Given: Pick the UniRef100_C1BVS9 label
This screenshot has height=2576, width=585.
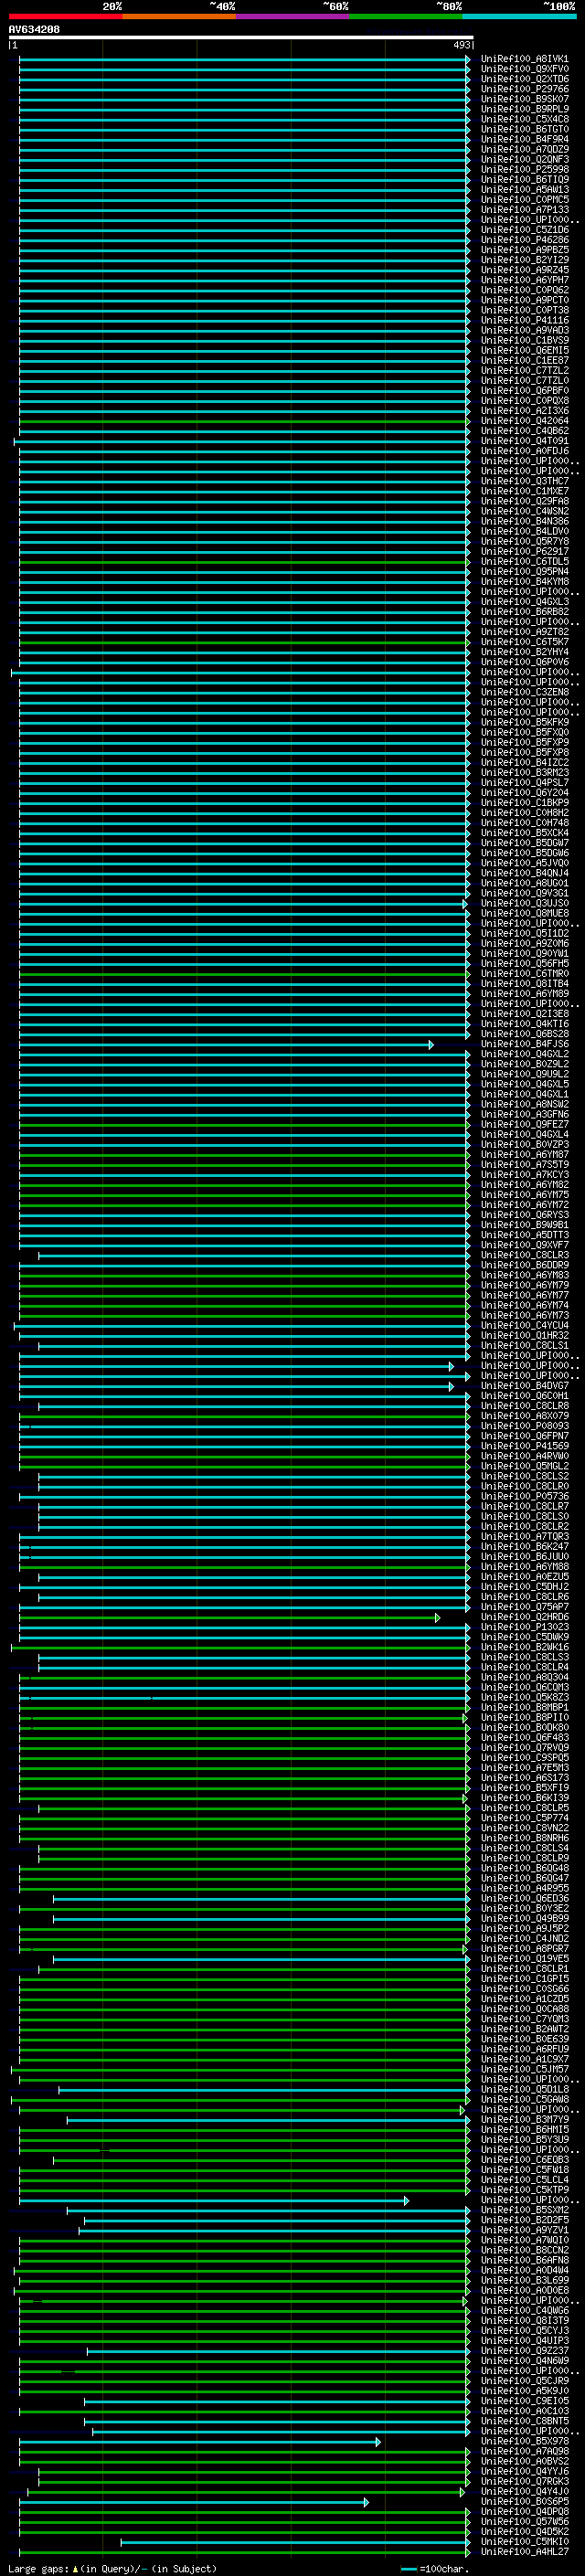Looking at the screenshot, I should coord(524,340).
